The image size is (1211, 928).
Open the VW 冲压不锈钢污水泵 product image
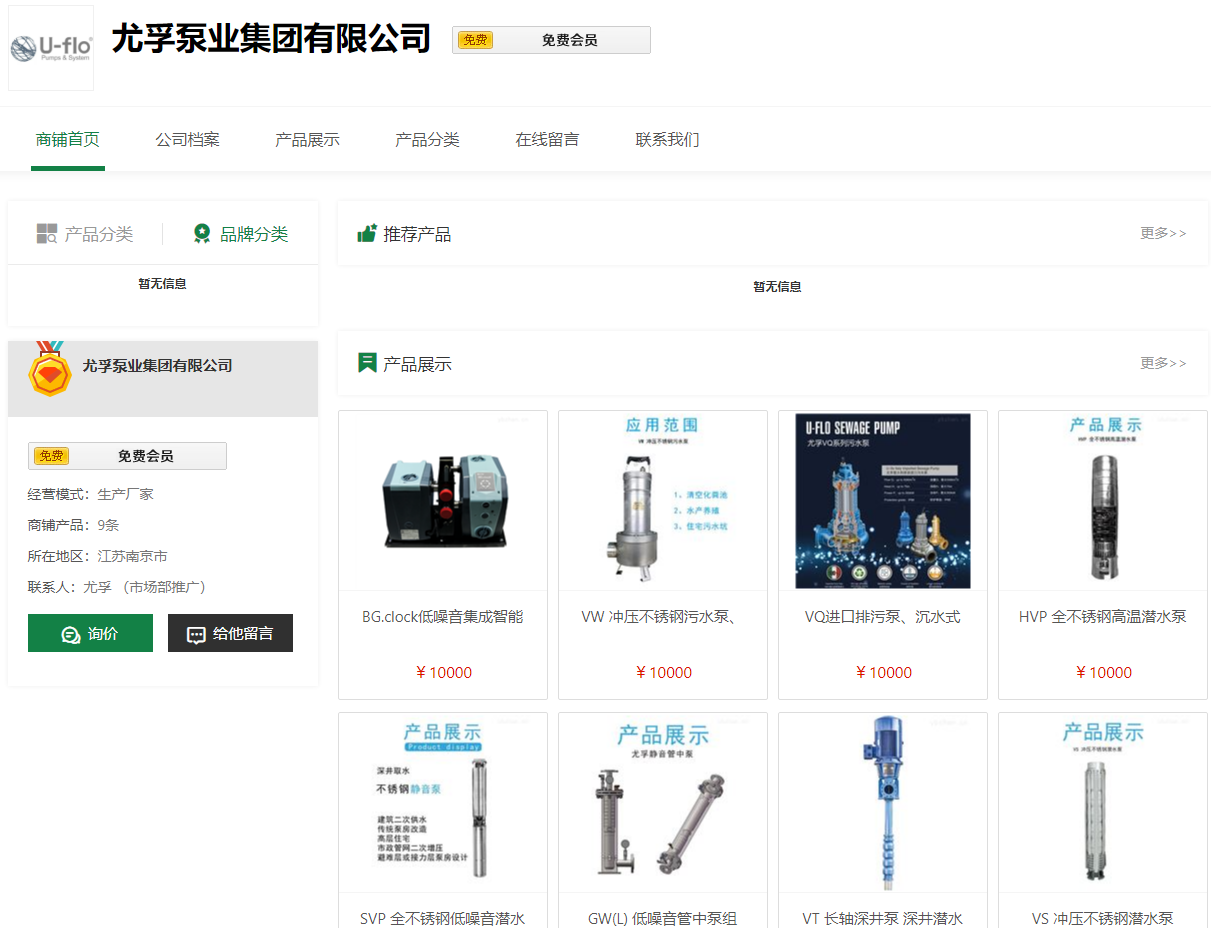tap(663, 500)
